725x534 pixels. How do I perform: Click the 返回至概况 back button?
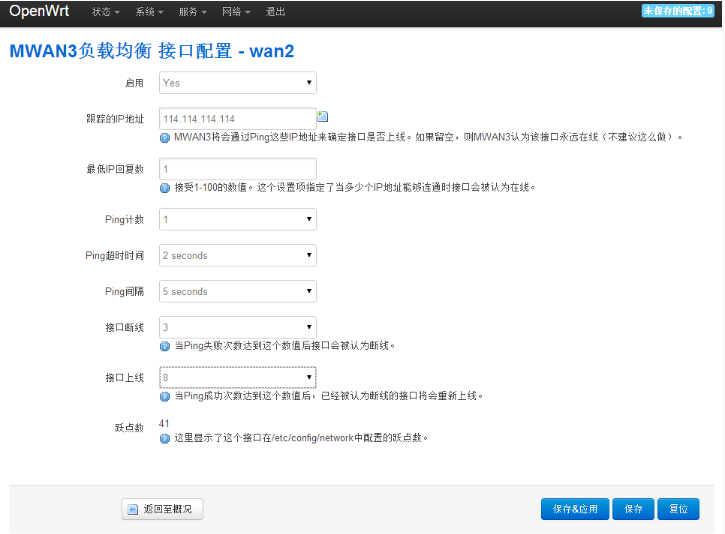(162, 509)
